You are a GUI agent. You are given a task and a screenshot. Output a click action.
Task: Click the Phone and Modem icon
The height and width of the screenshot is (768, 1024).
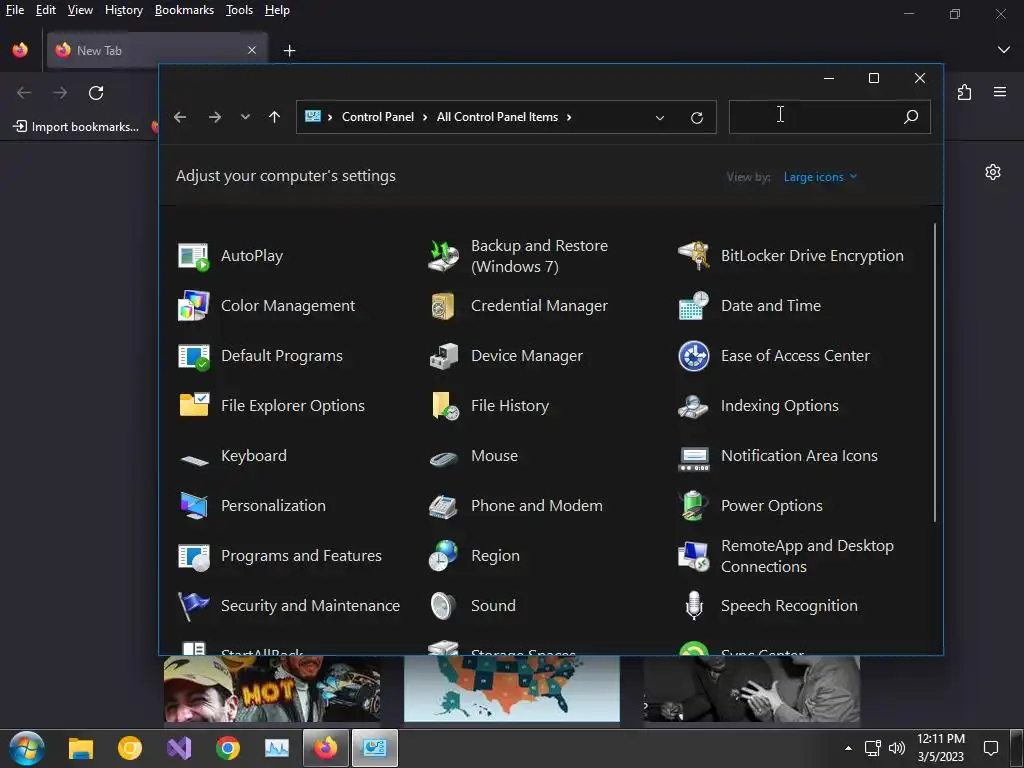coord(443,506)
